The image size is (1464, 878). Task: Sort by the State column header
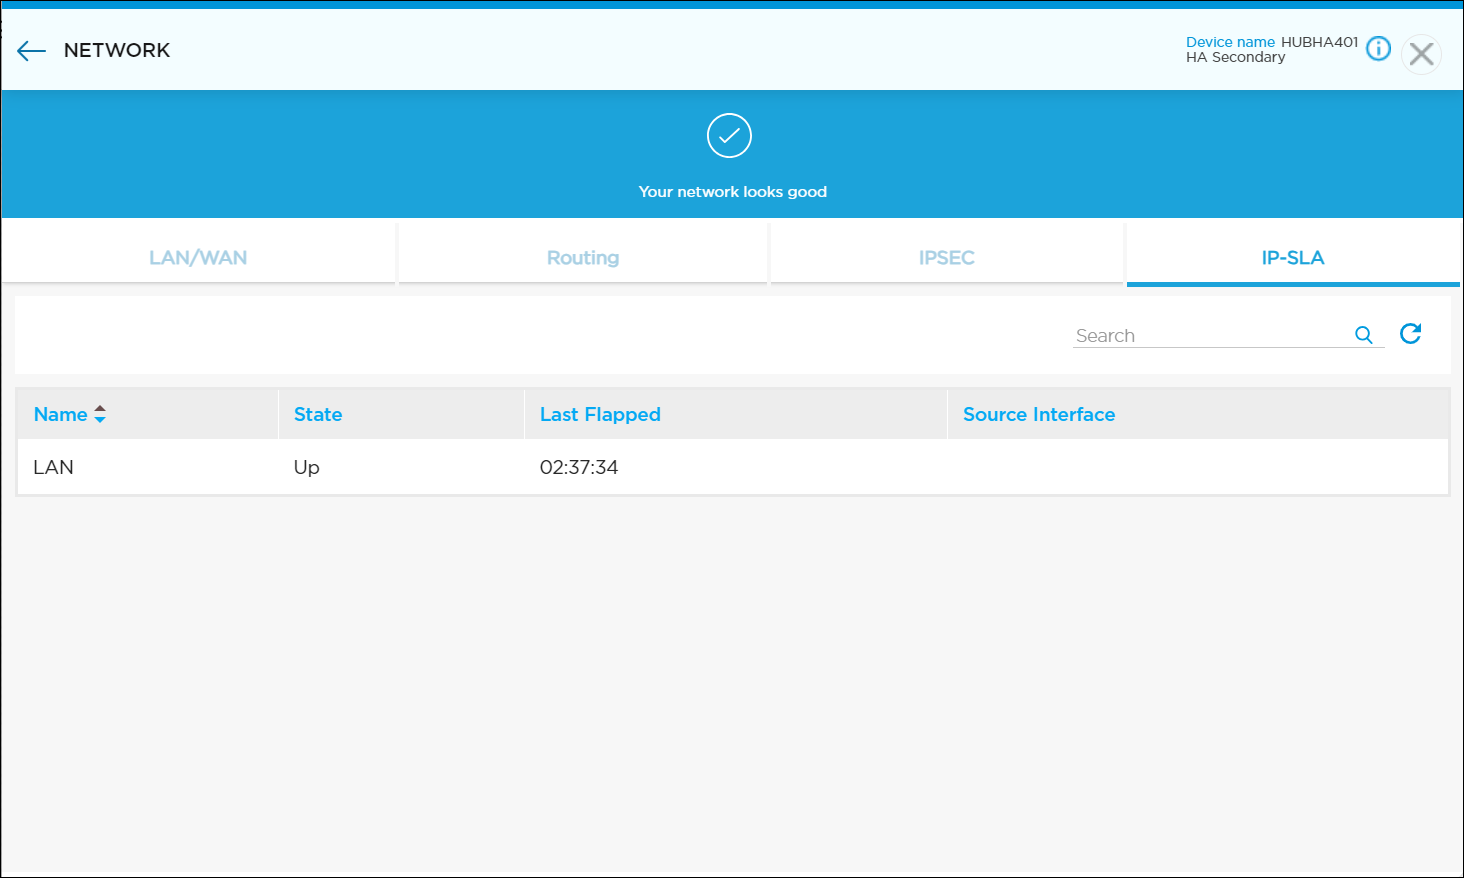(318, 414)
